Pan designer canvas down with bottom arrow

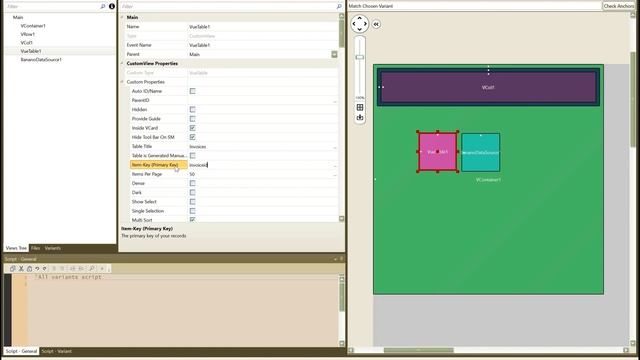(x=360, y=29)
